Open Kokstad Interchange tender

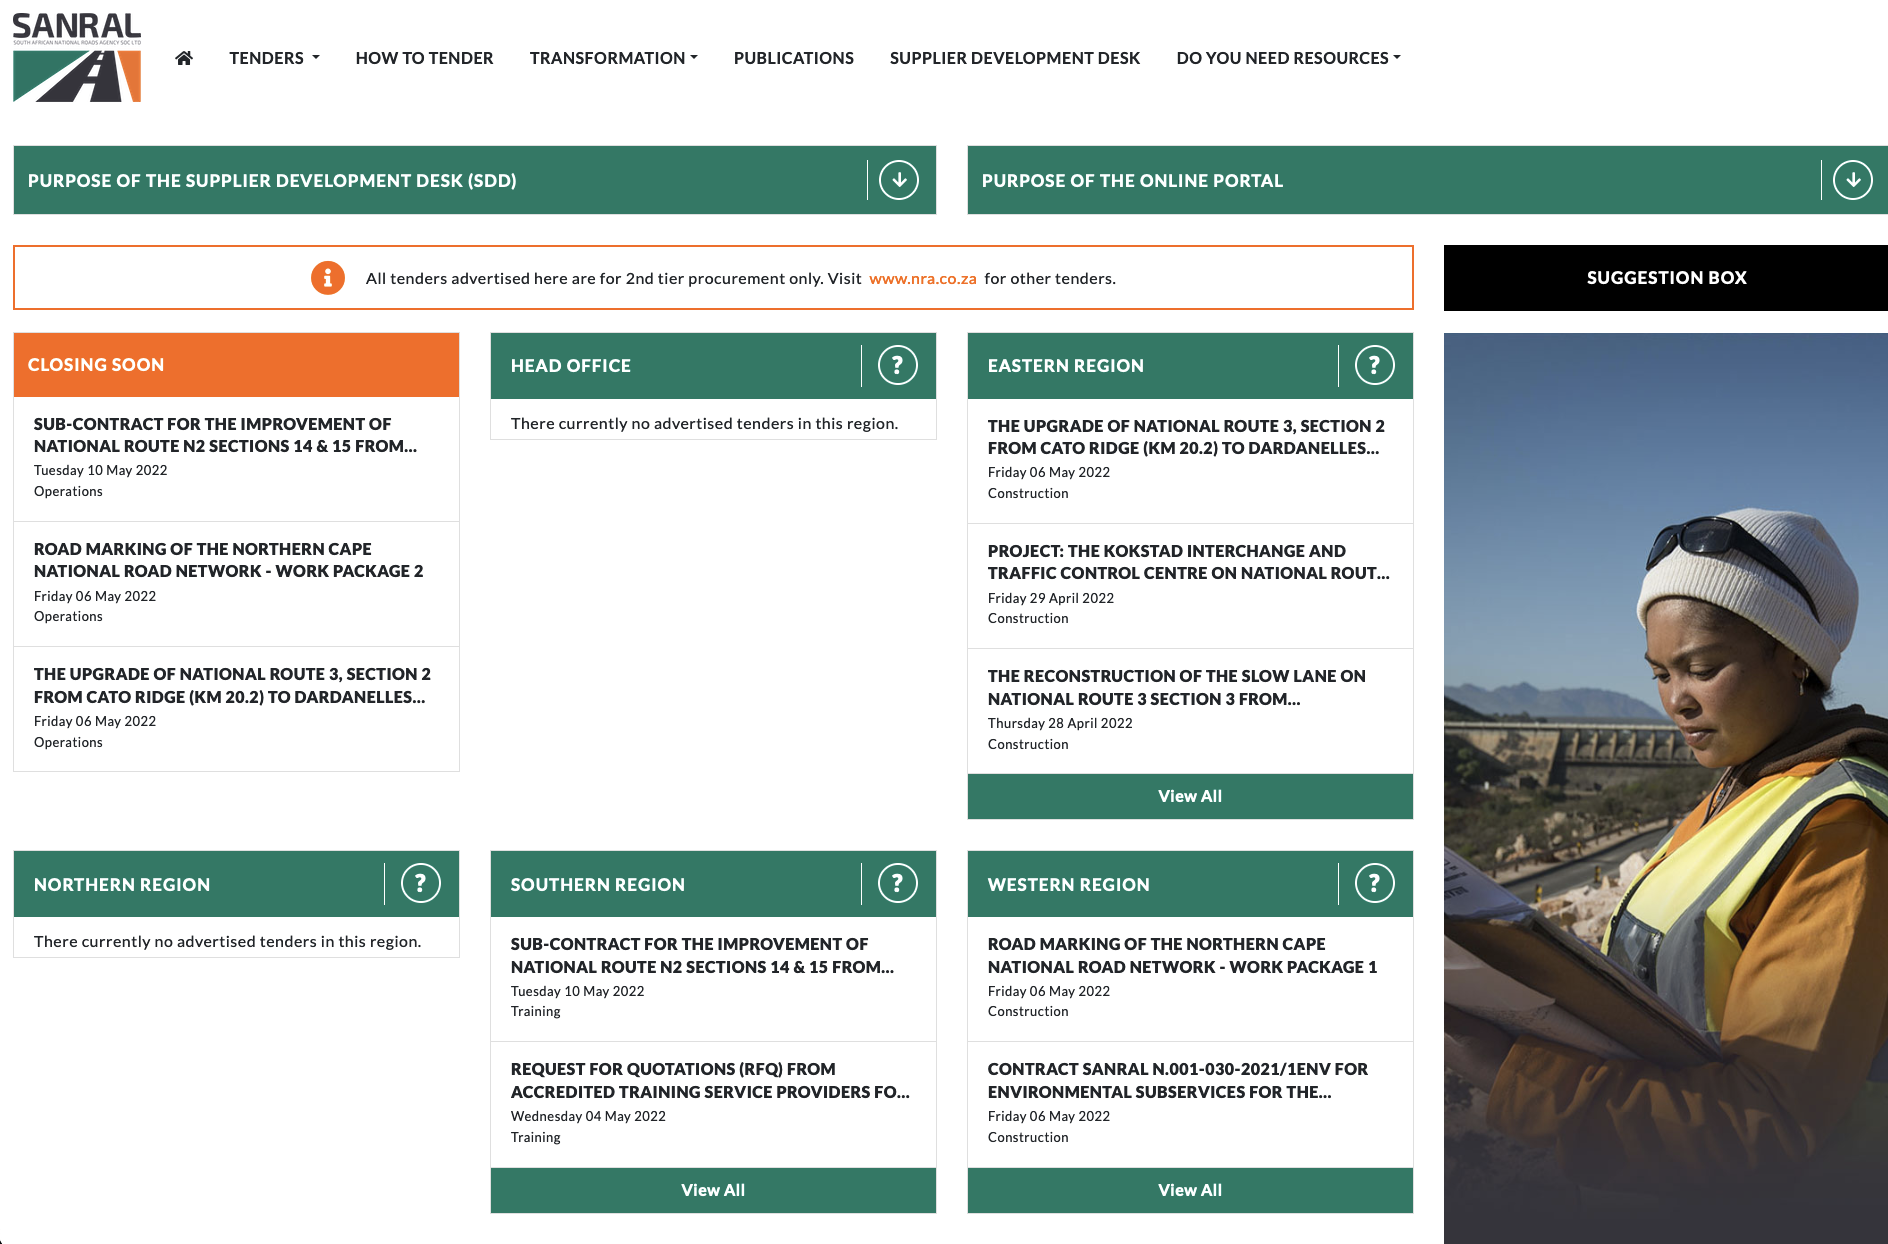[x=1188, y=562]
